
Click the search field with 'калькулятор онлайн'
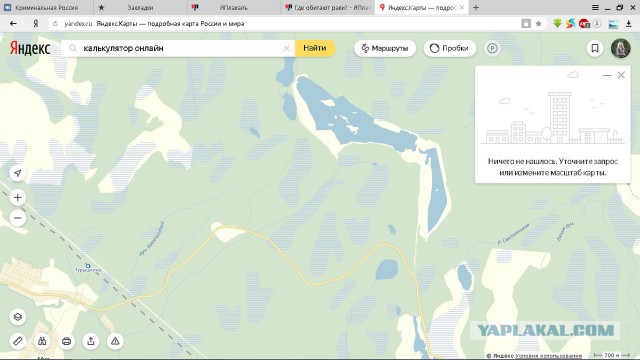coord(178,48)
